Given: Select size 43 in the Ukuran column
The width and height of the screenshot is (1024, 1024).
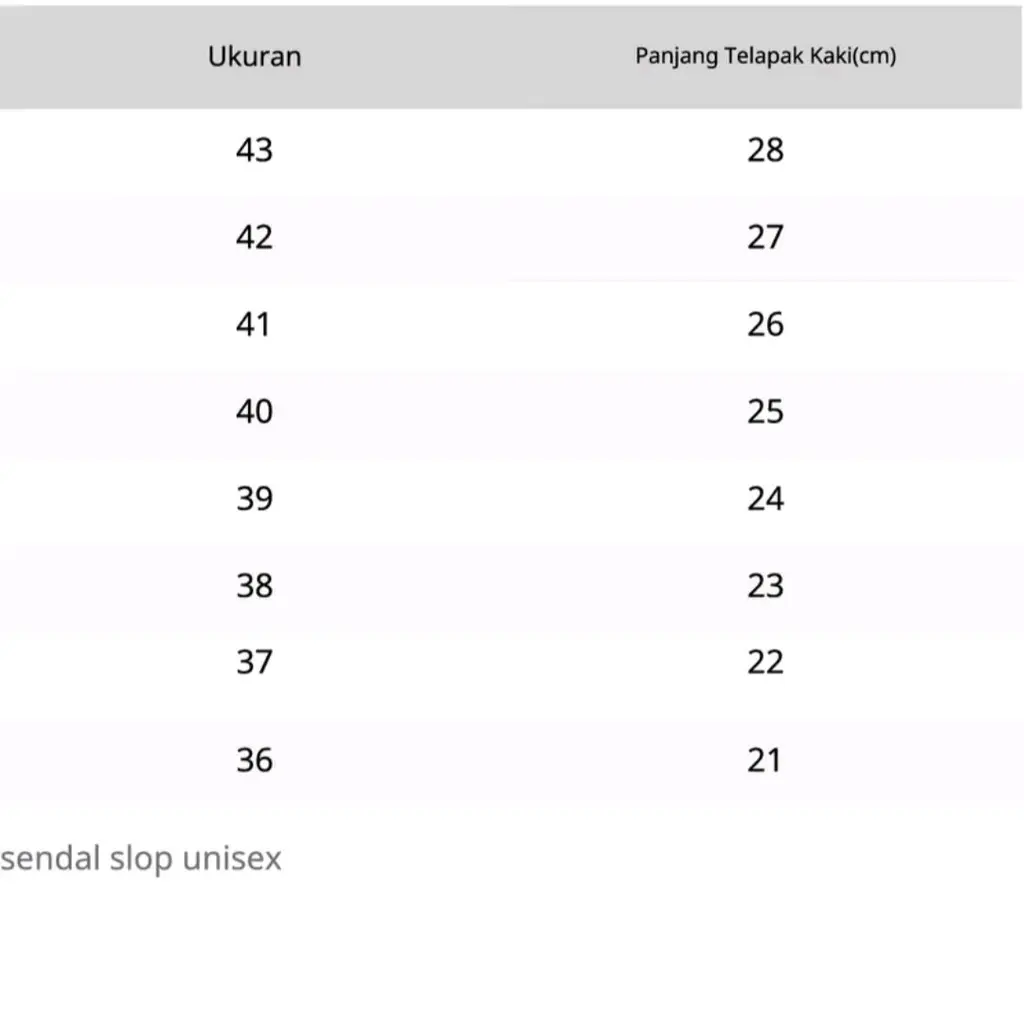Looking at the screenshot, I should [x=254, y=150].
